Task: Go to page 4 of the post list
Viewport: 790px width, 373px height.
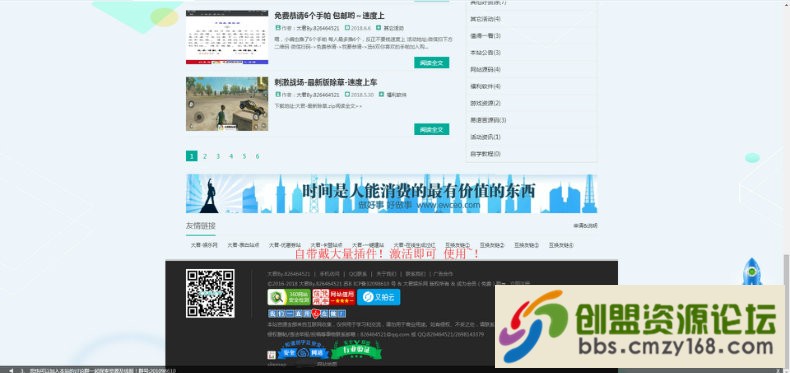Action: coord(231,156)
